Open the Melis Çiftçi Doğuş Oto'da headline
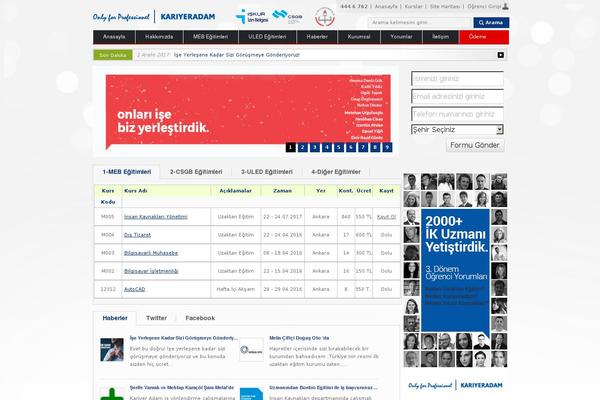 tap(299, 338)
